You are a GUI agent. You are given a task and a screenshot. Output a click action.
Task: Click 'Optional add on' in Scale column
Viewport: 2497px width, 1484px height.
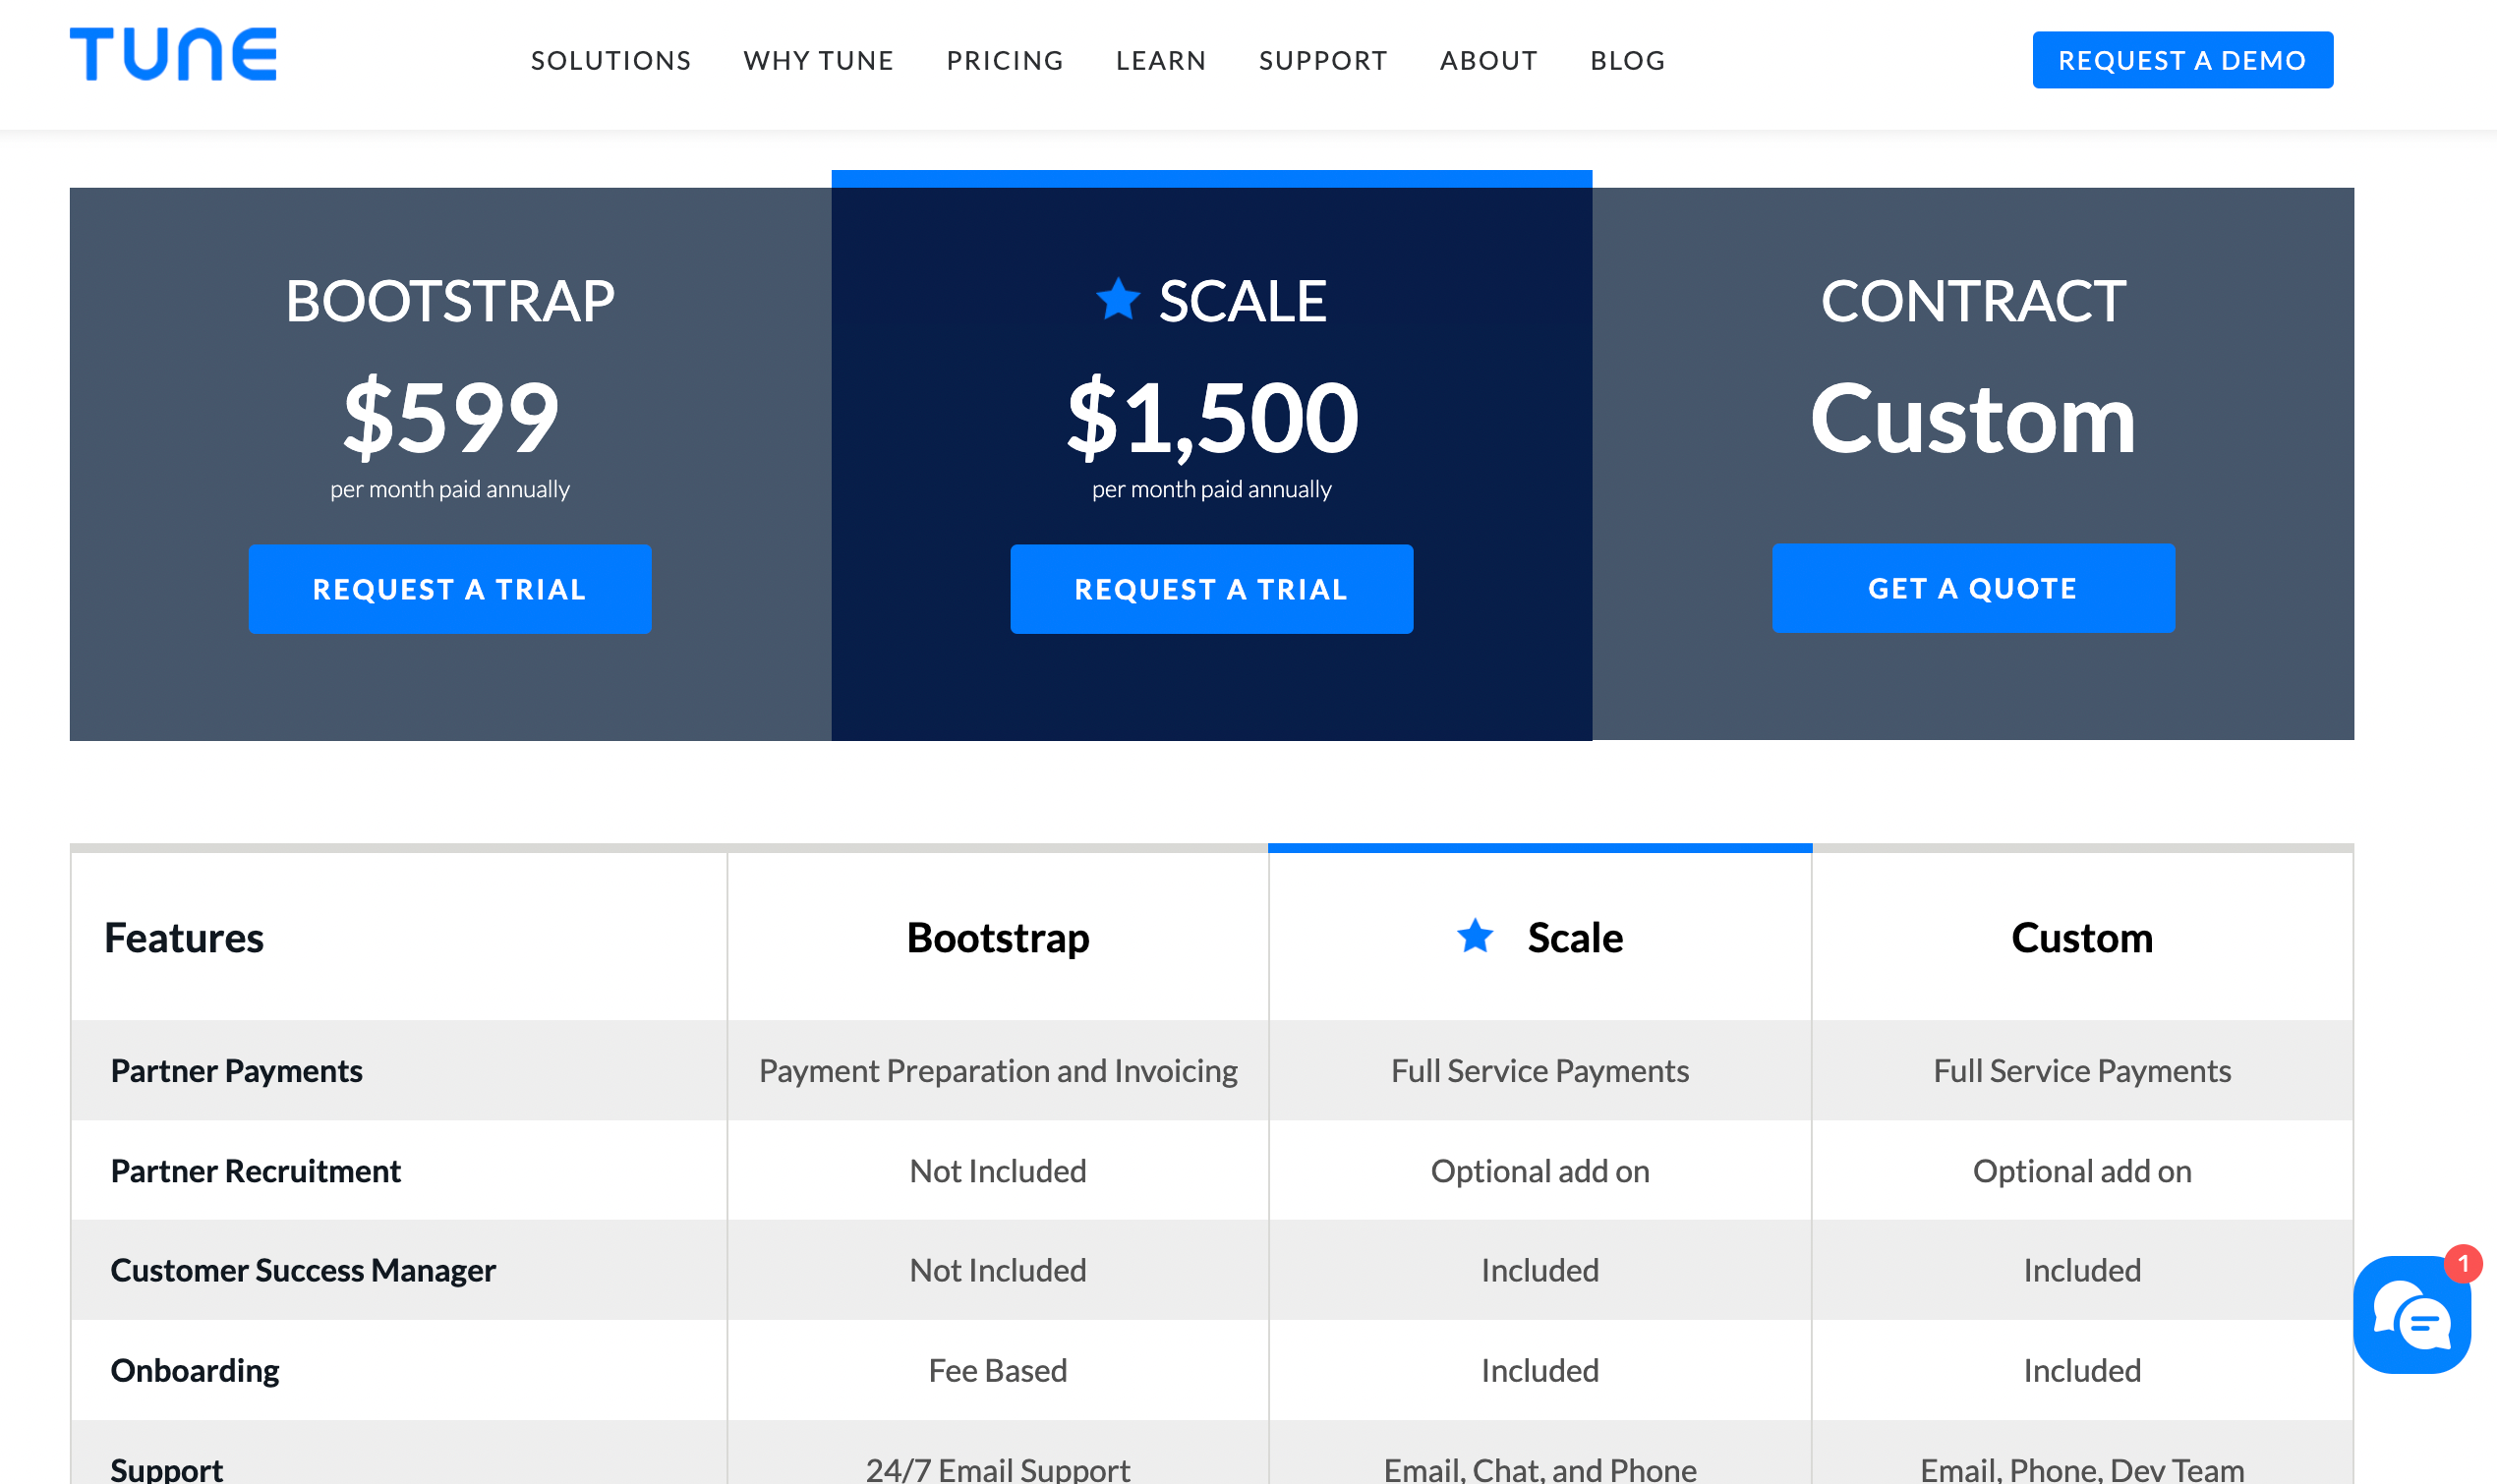1540,1171
